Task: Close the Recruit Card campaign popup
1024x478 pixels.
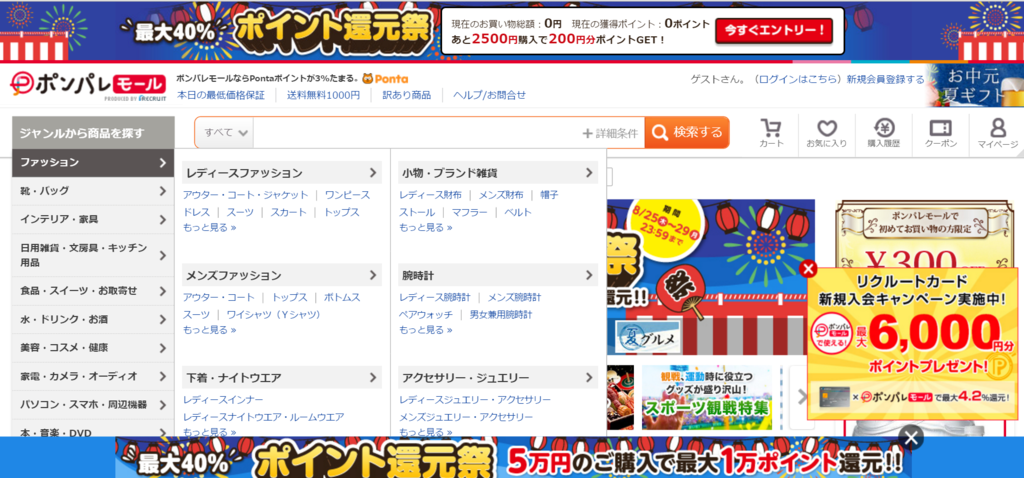Action: (808, 268)
